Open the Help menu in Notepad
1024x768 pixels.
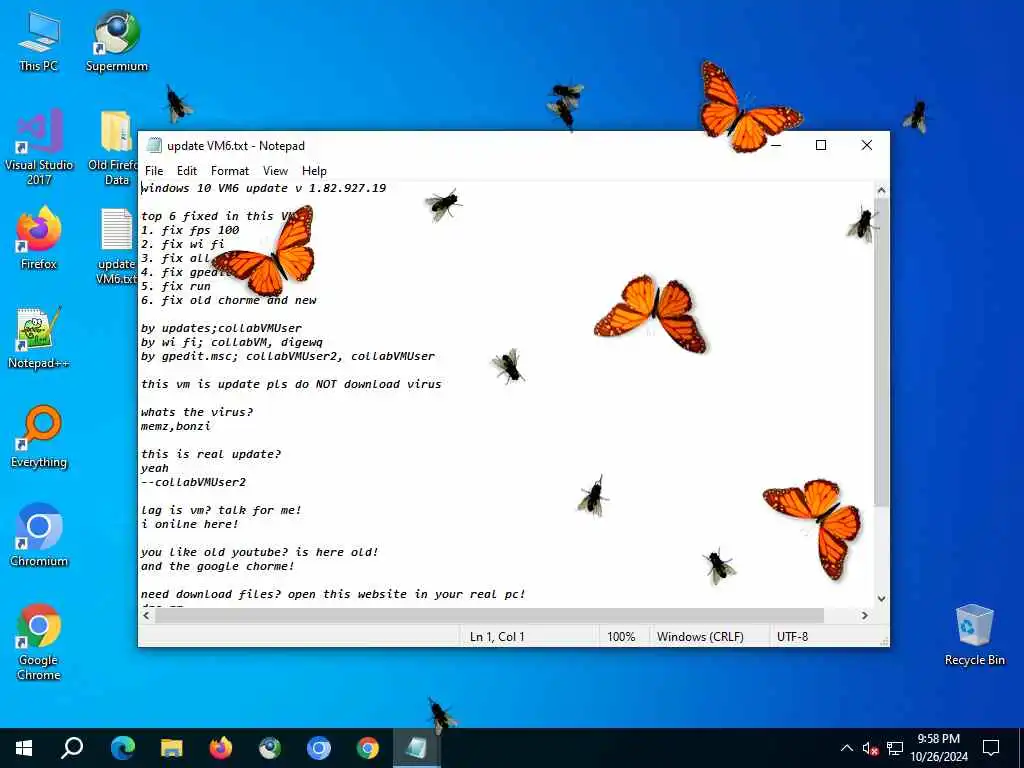(314, 170)
